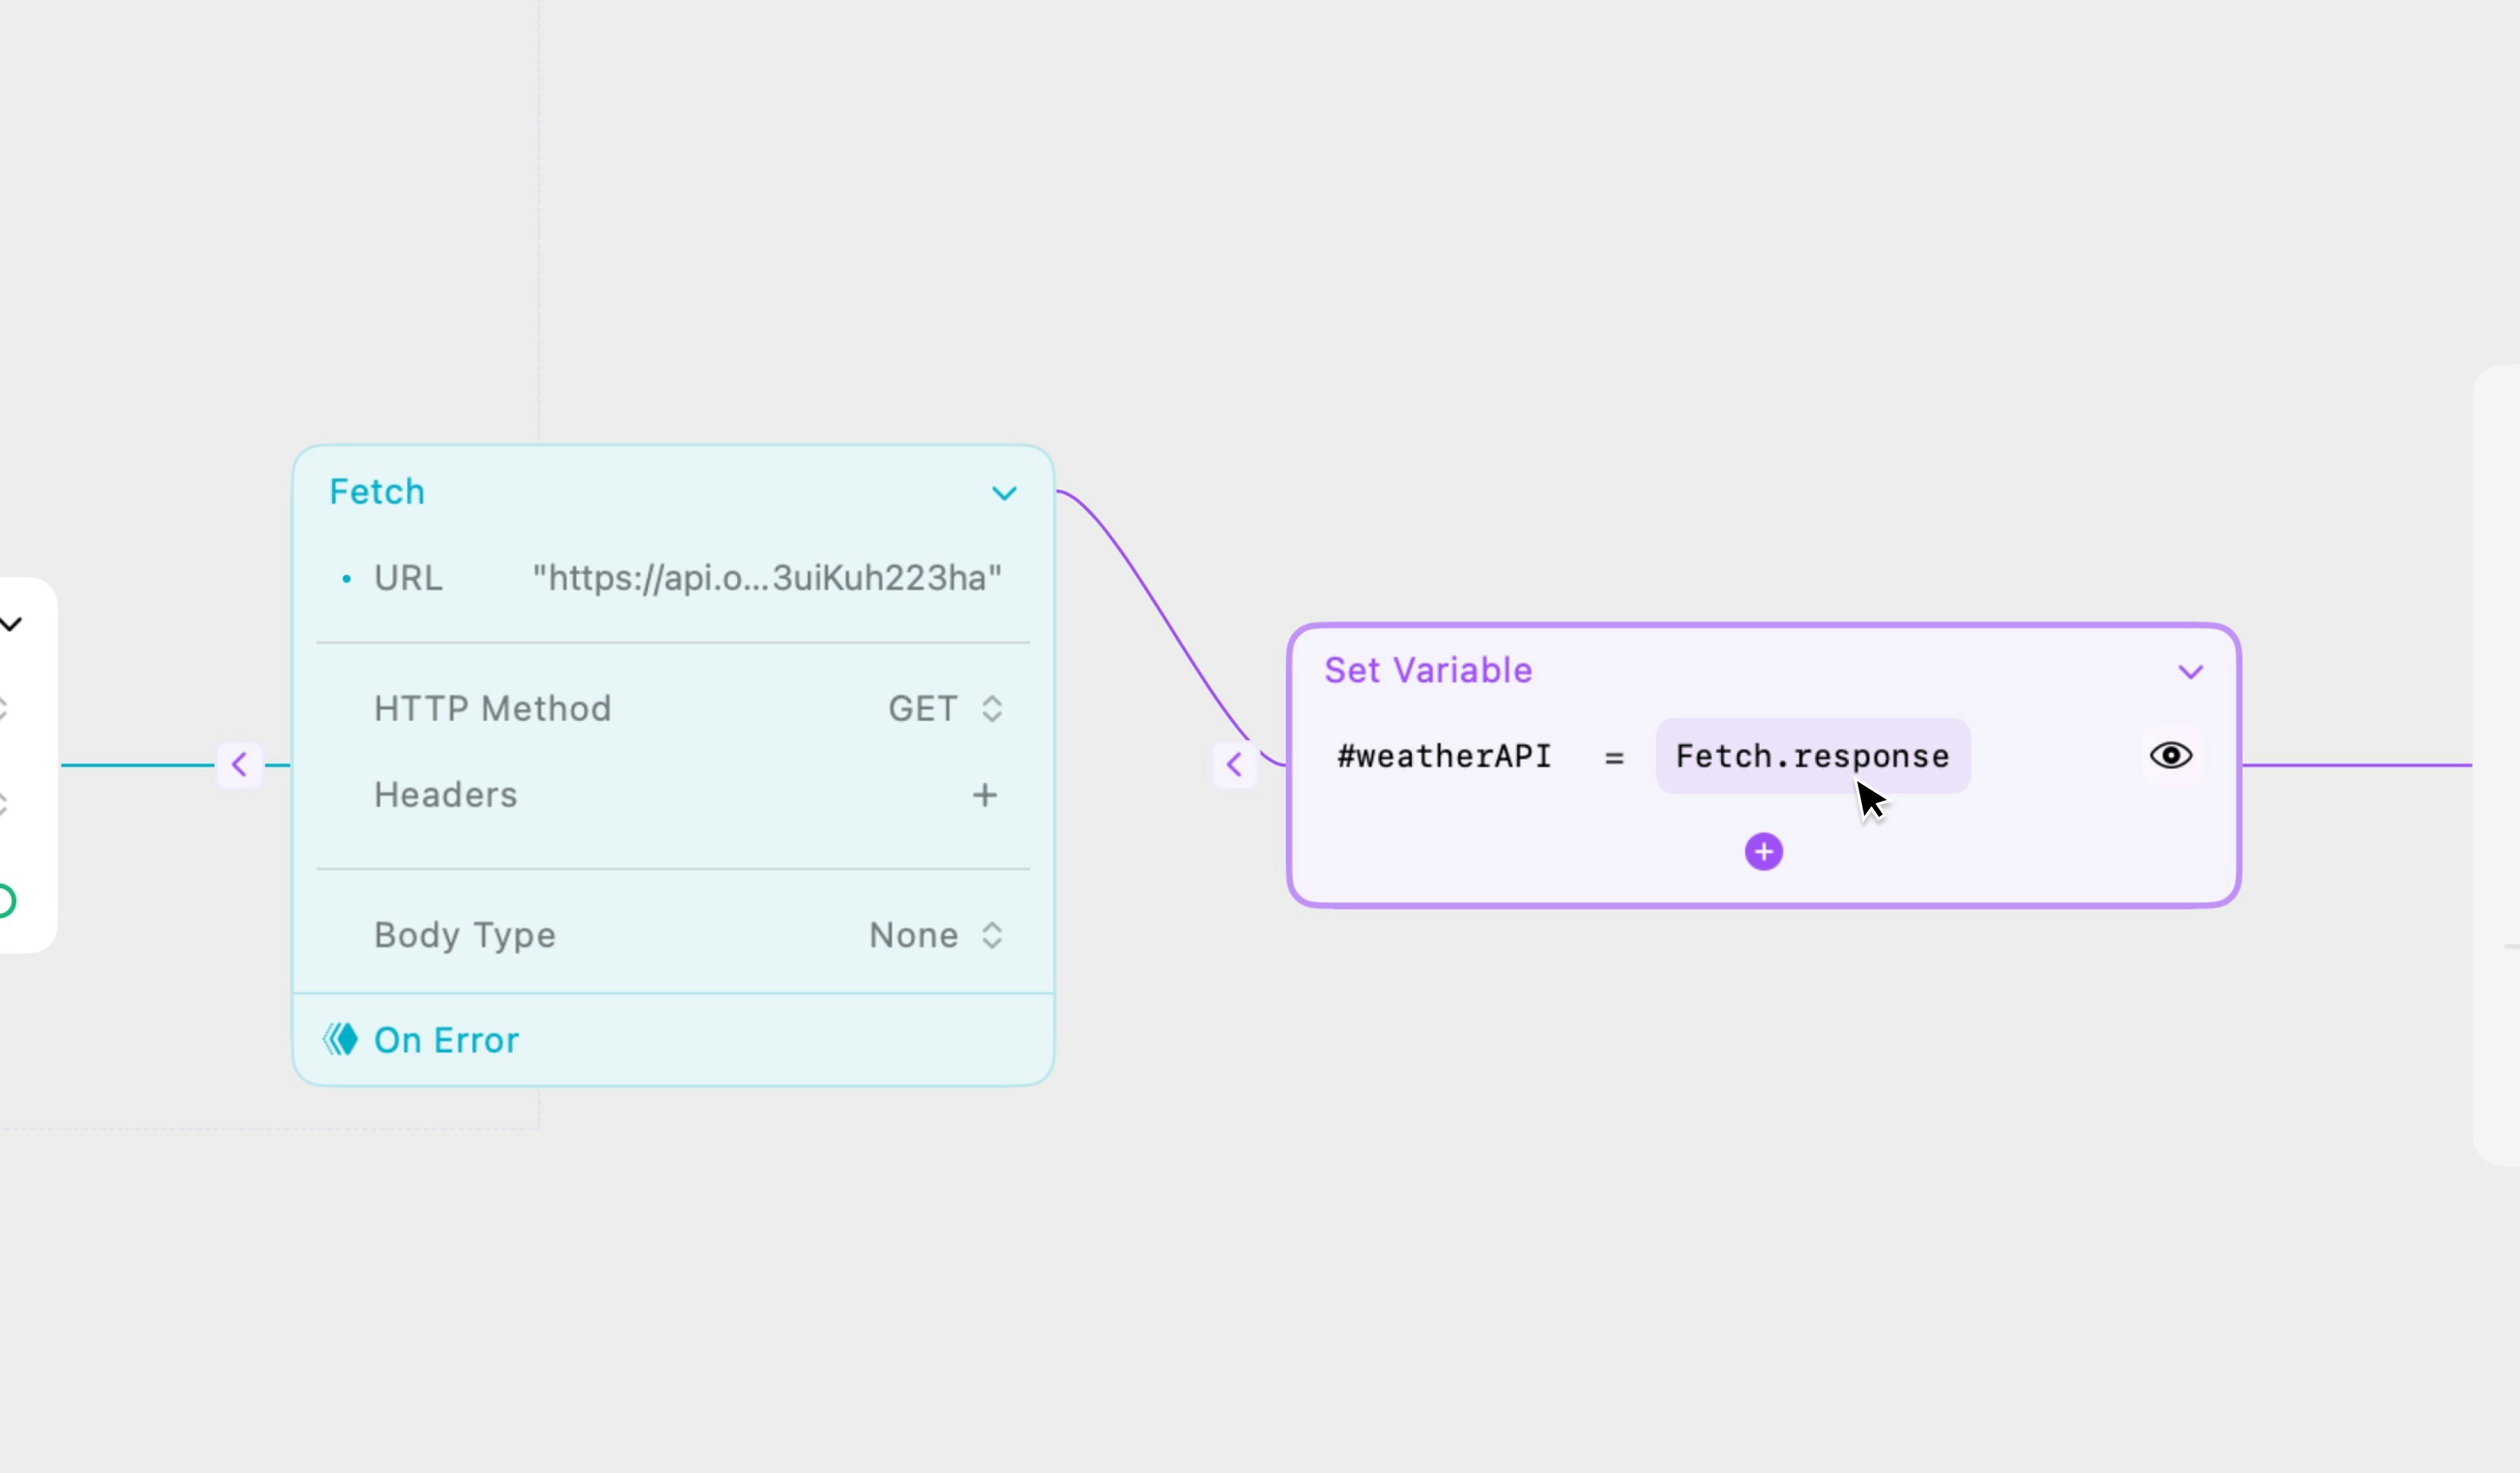Image resolution: width=2520 pixels, height=1473 pixels.
Task: Toggle the eye icon in Set Variable
Action: pos(2170,756)
